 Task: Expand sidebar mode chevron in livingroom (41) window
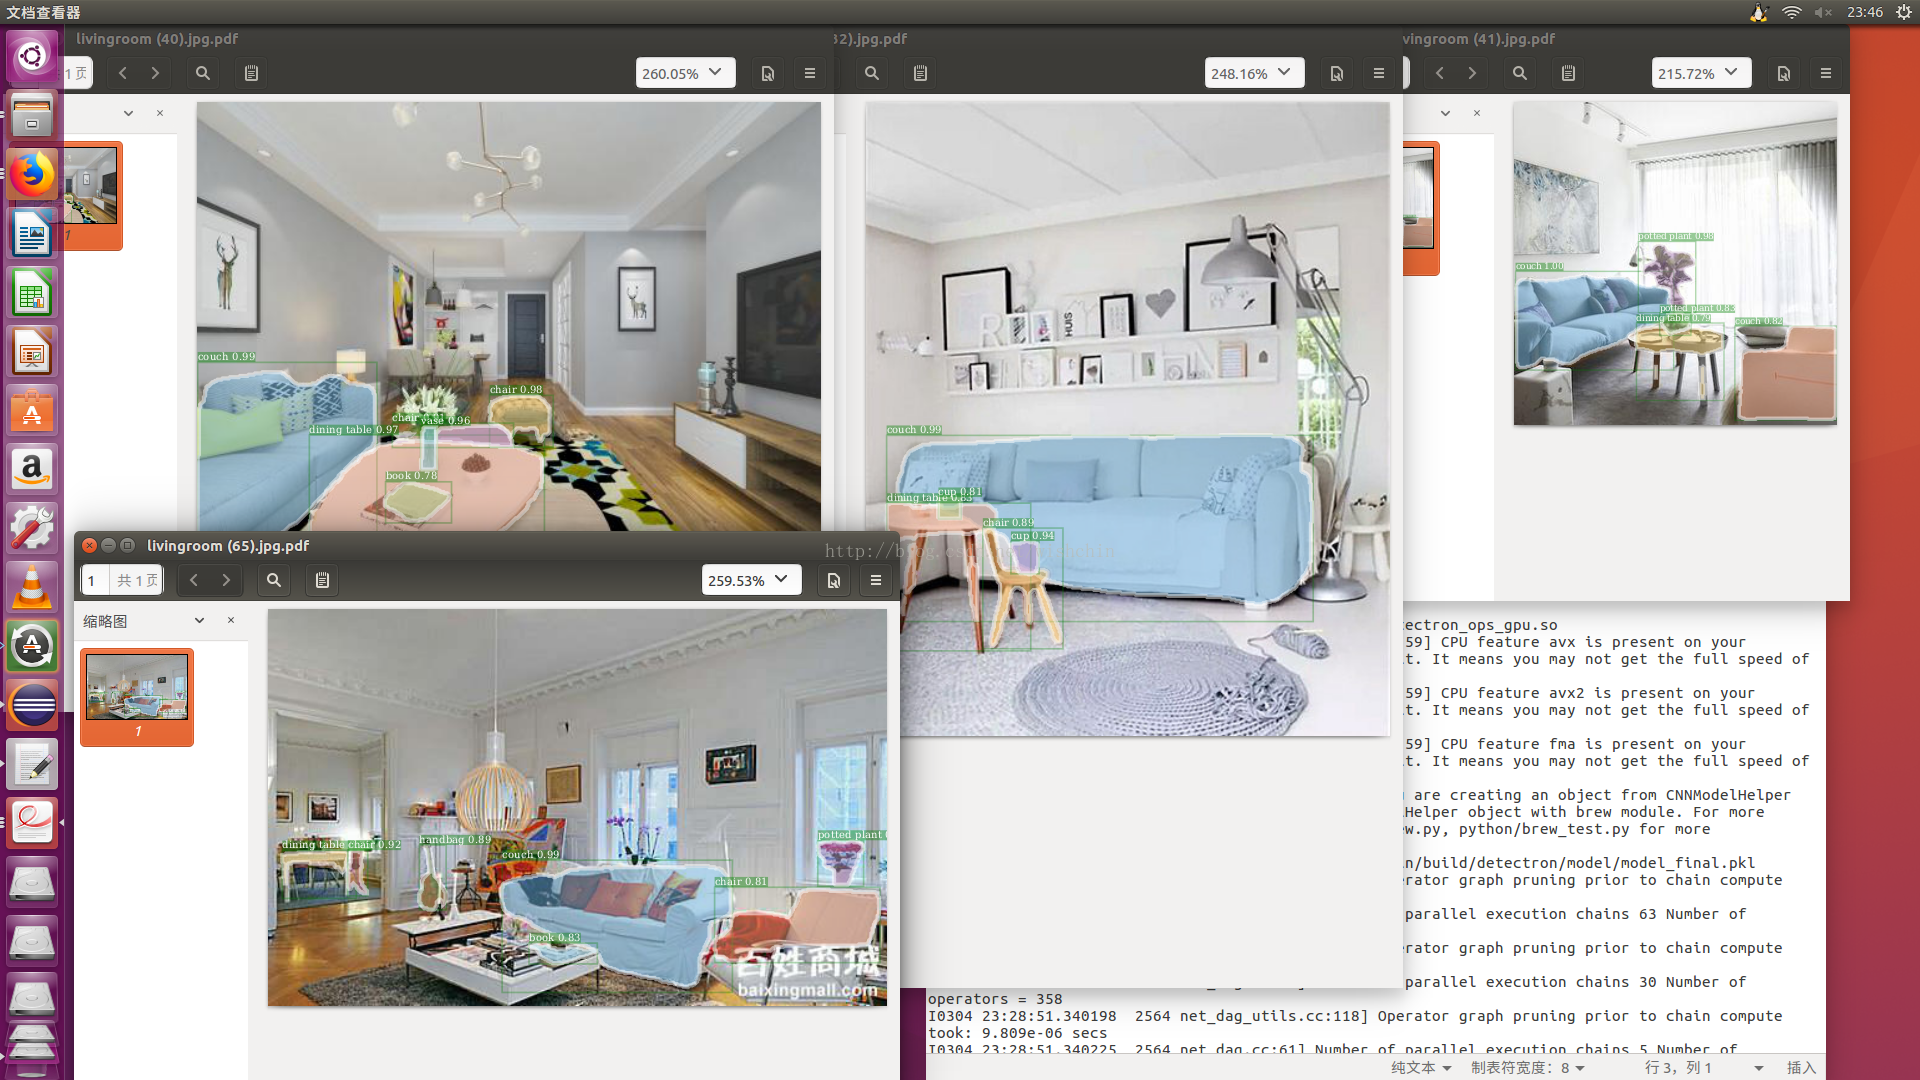[x=1445, y=113]
